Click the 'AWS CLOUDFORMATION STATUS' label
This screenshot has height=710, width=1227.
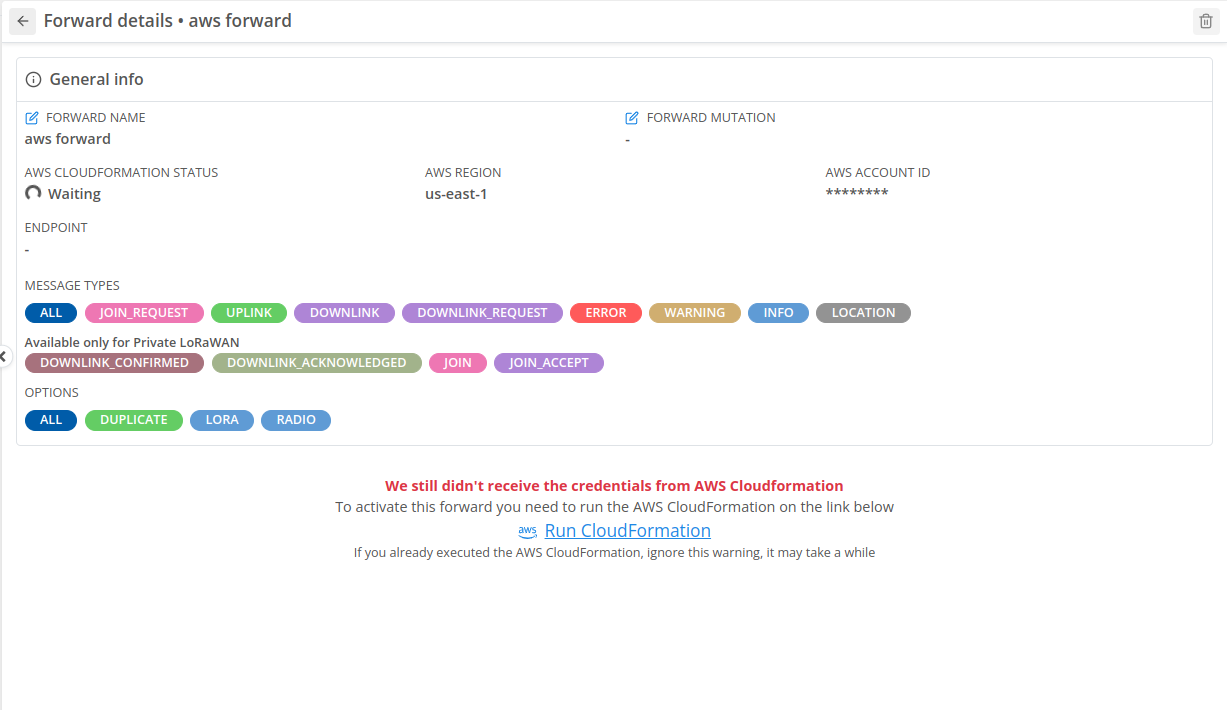point(121,173)
